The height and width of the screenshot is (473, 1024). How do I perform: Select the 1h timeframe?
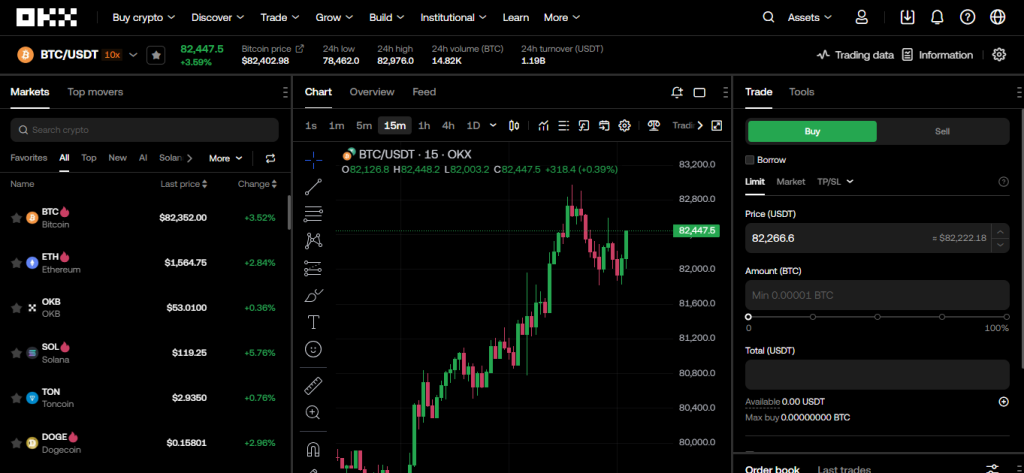(x=424, y=125)
